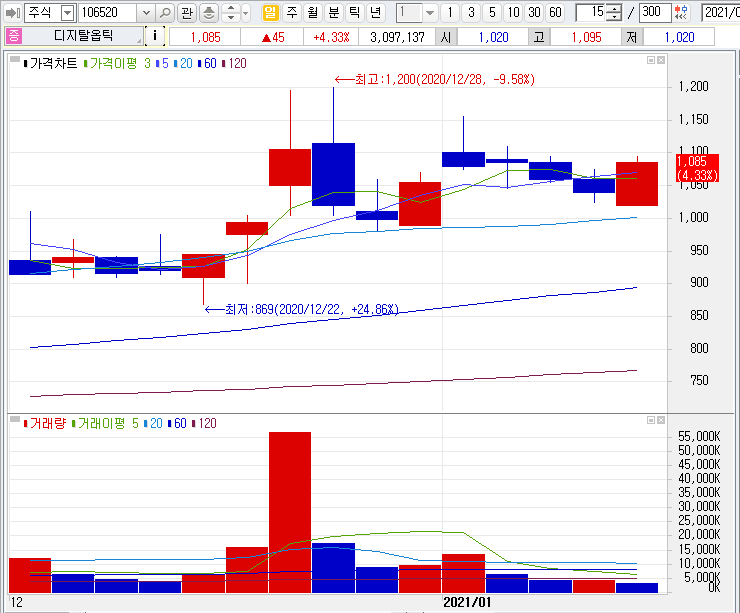
Task: Click the candle count field showing 15
Action: 590,12
